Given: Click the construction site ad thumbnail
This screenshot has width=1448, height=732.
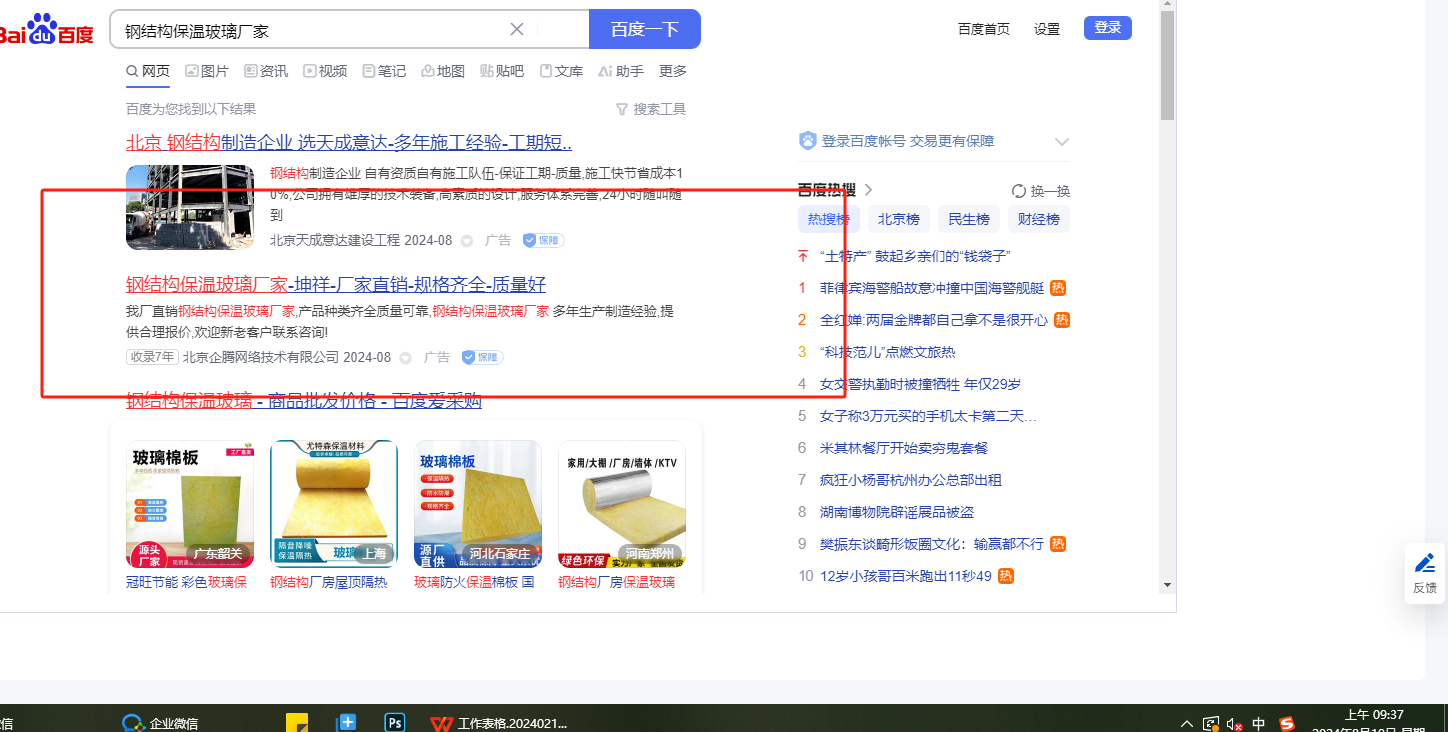Looking at the screenshot, I should [x=190, y=207].
